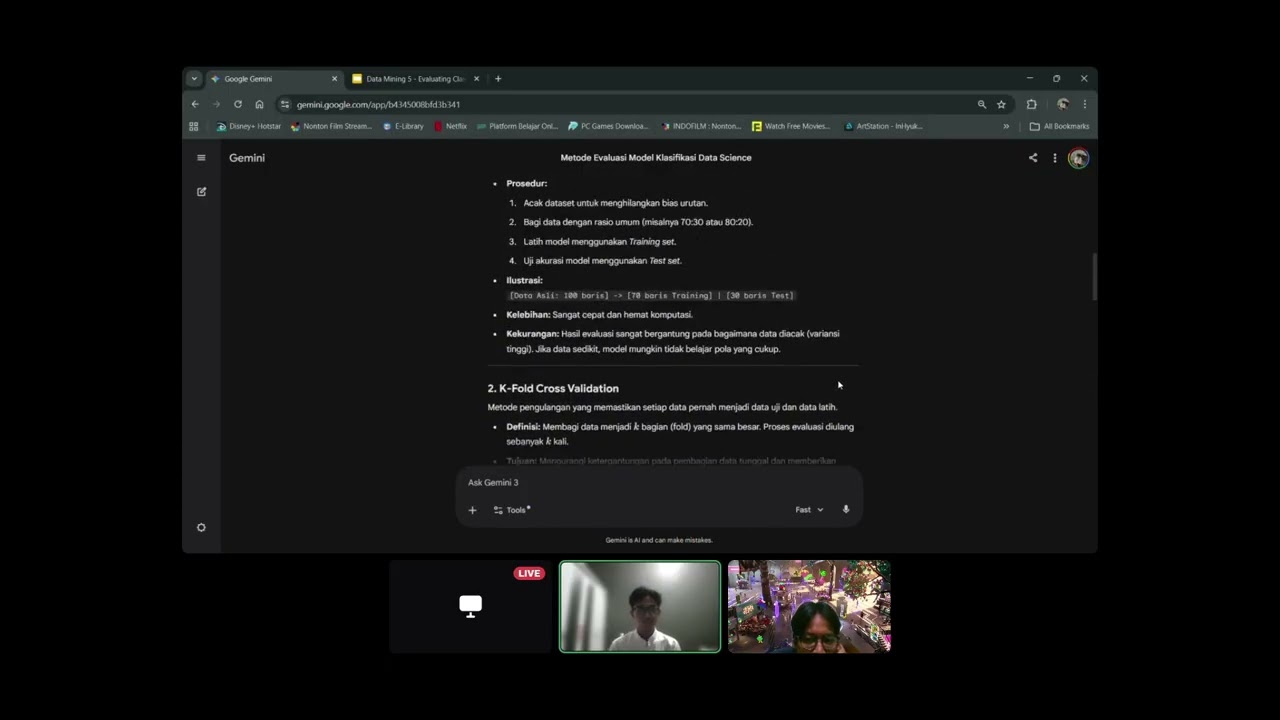This screenshot has width=1280, height=720.
Task: Minimize the Chrome window
Action: (x=1029, y=79)
